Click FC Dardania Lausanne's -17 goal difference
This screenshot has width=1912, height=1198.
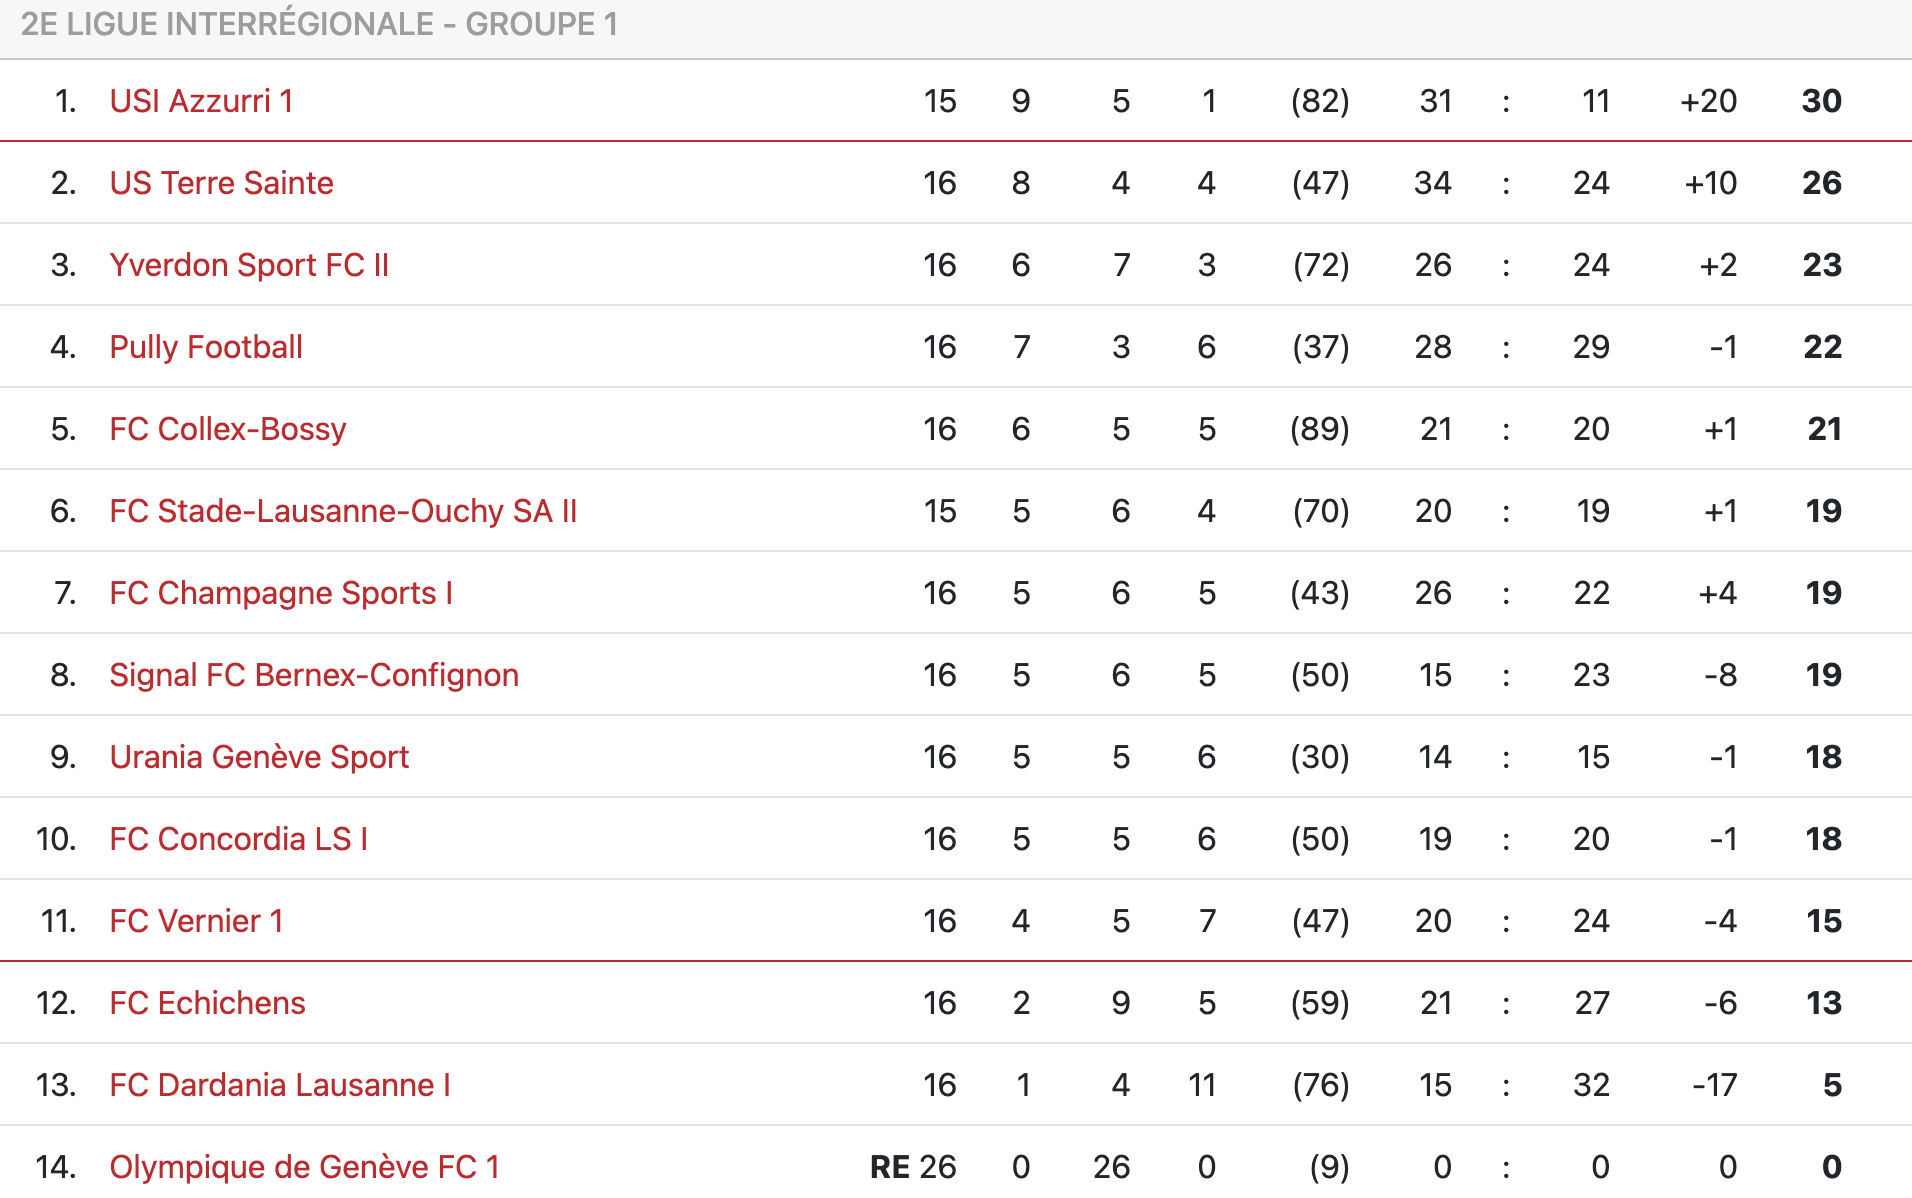pos(1714,1085)
